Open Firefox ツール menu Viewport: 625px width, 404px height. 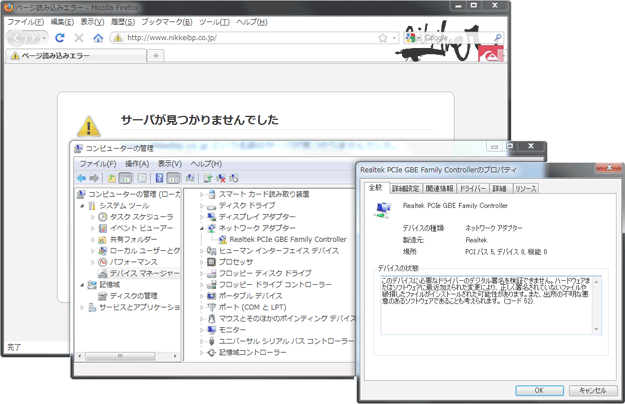214,22
